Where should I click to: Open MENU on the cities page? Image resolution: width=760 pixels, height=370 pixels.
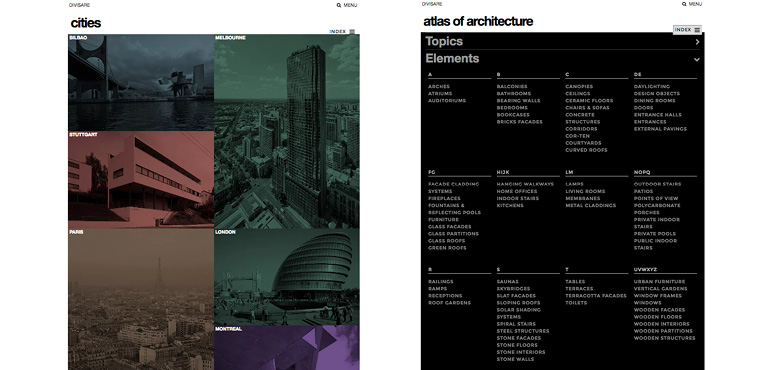pos(350,5)
